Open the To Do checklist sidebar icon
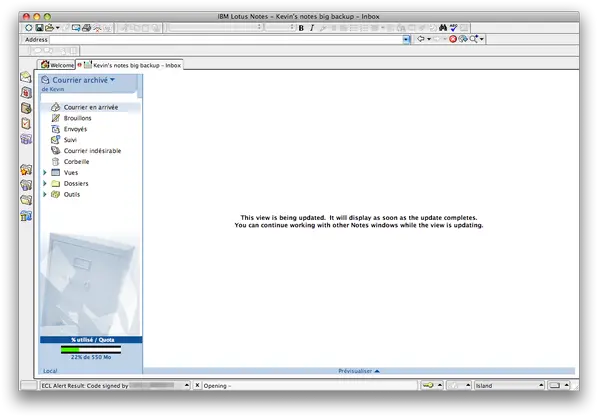This screenshot has height=416, width=597. pos(26,123)
